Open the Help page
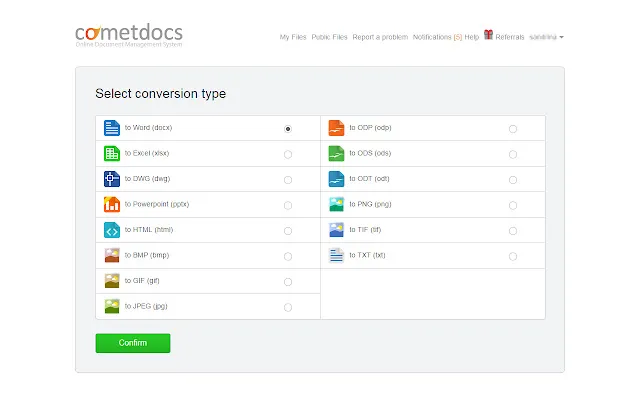This screenshot has width=640, height=400. 471,37
